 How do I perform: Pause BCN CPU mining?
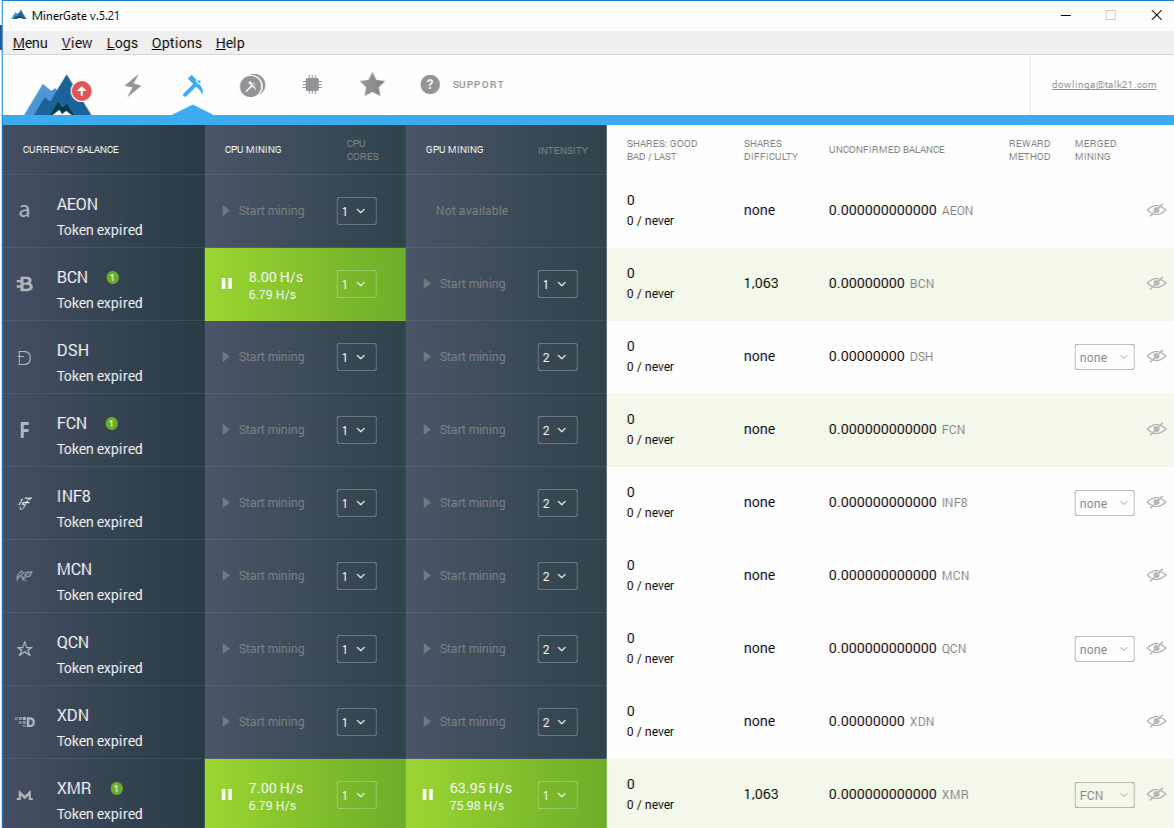pos(227,284)
